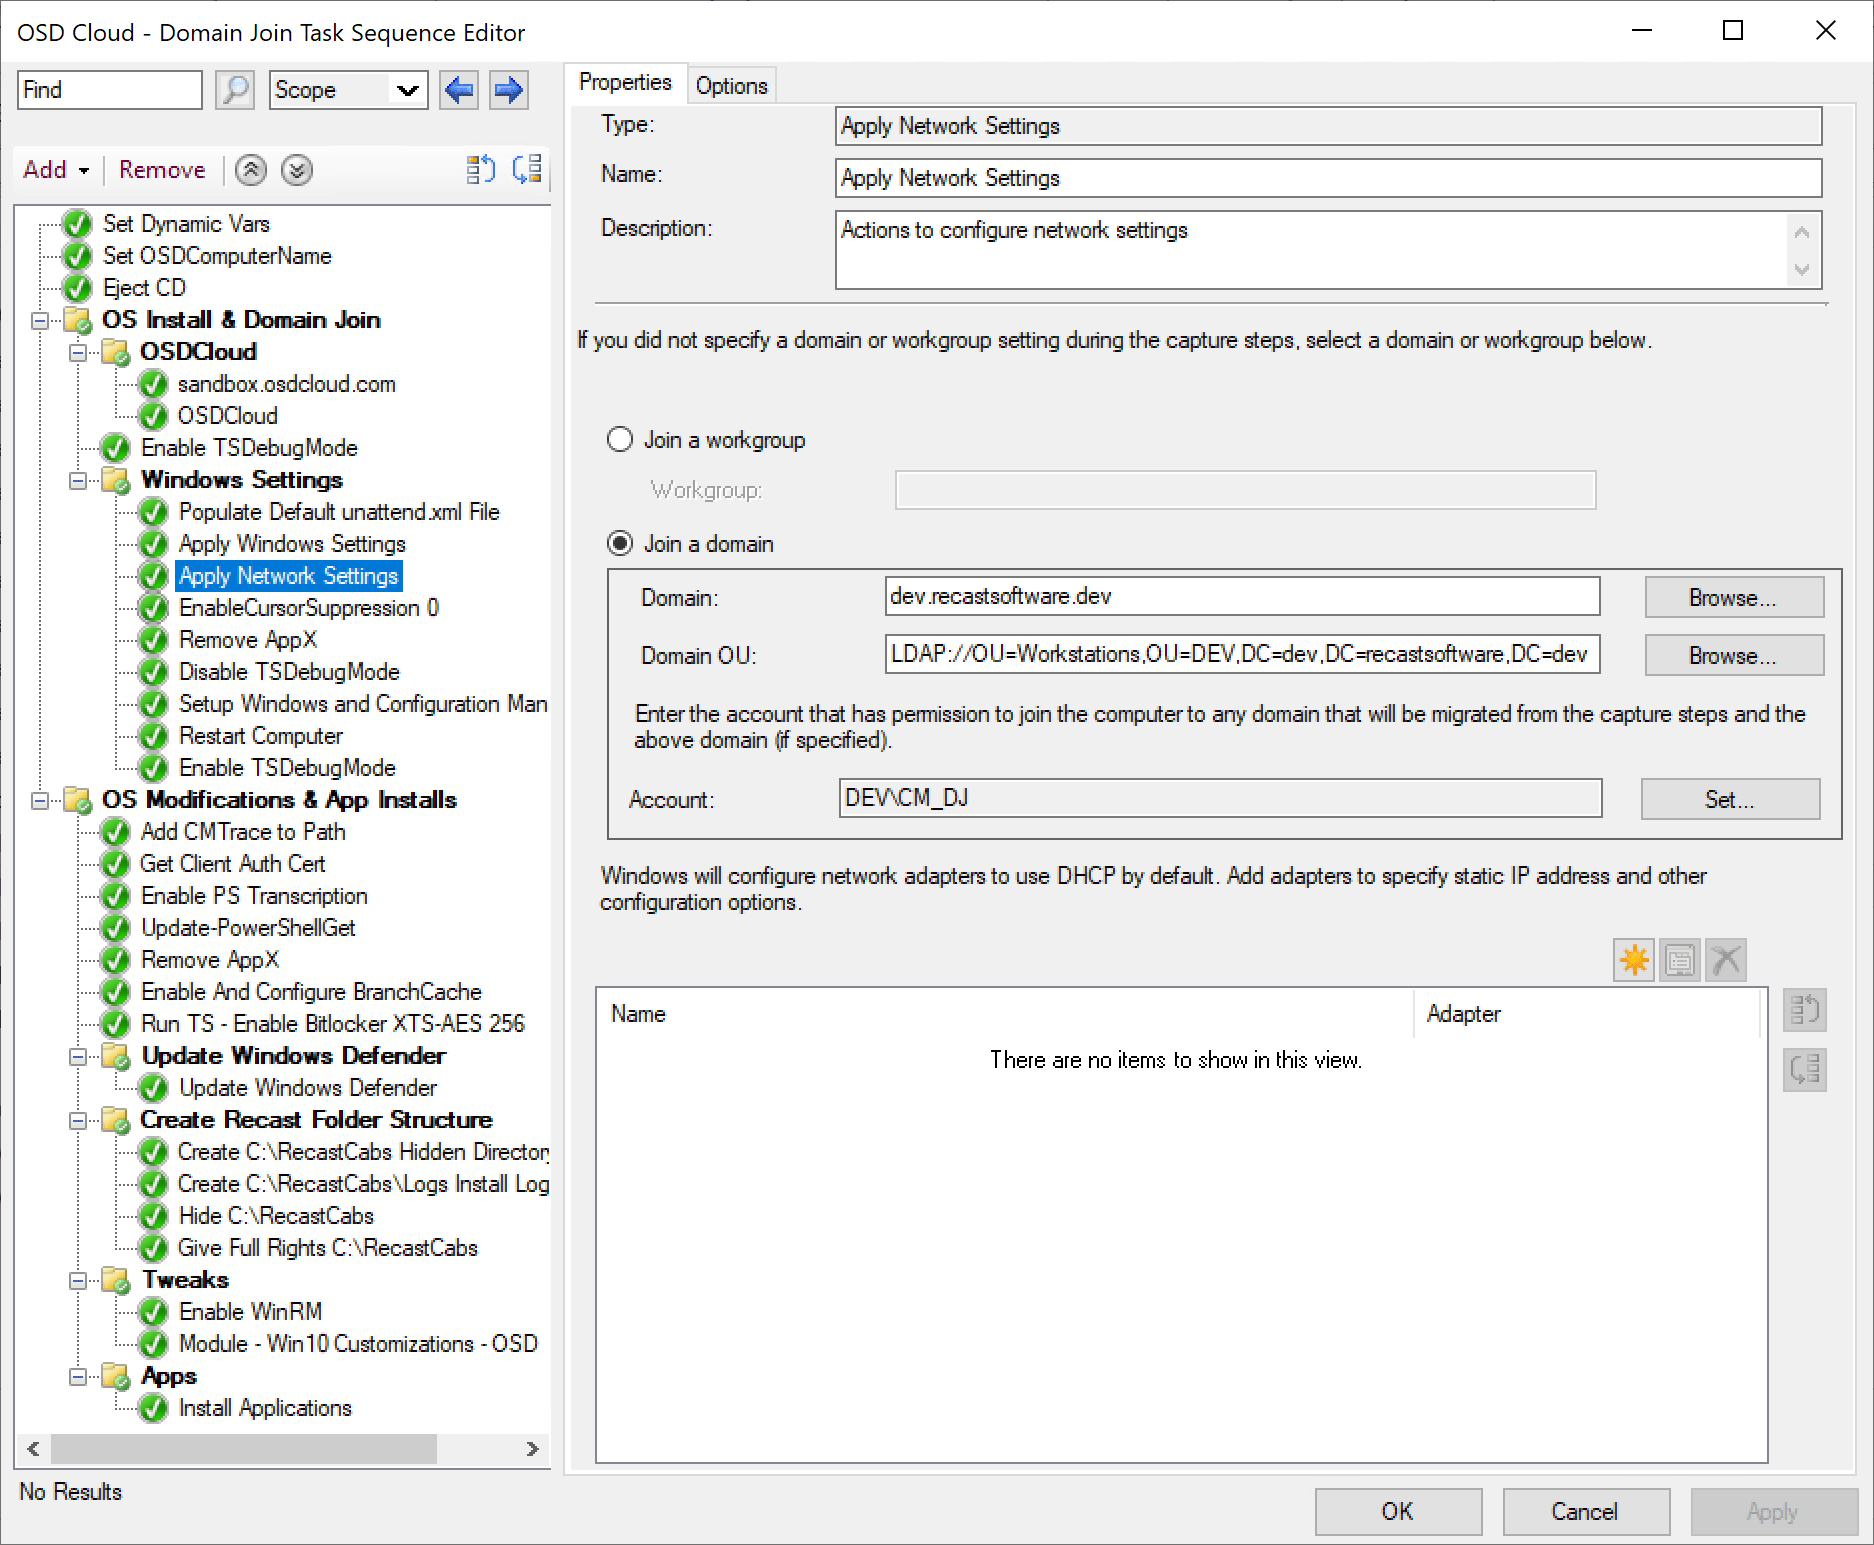This screenshot has height=1545, width=1874.
Task: Click the blue forward arrow icon
Action: [x=509, y=90]
